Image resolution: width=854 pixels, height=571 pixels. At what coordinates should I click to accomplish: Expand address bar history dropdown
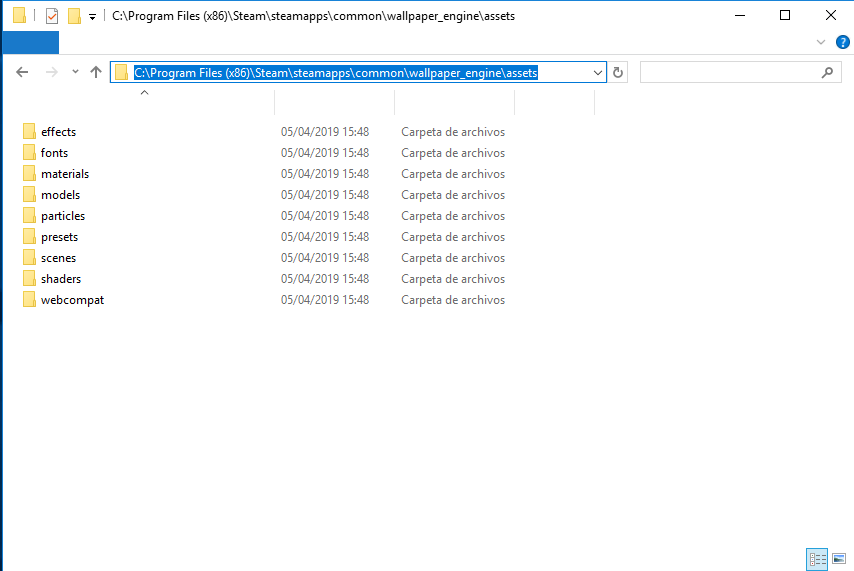click(x=597, y=72)
